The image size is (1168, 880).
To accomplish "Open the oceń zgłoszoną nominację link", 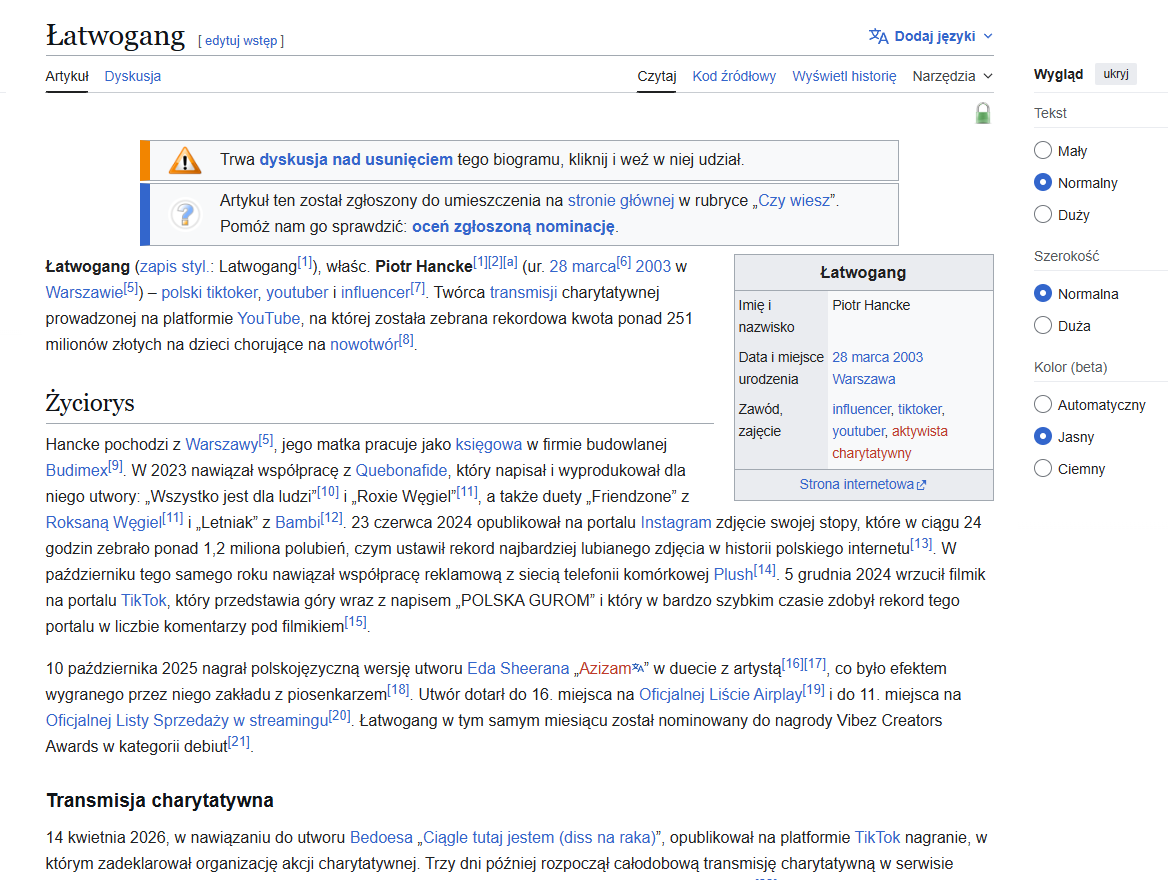I will coord(513,227).
